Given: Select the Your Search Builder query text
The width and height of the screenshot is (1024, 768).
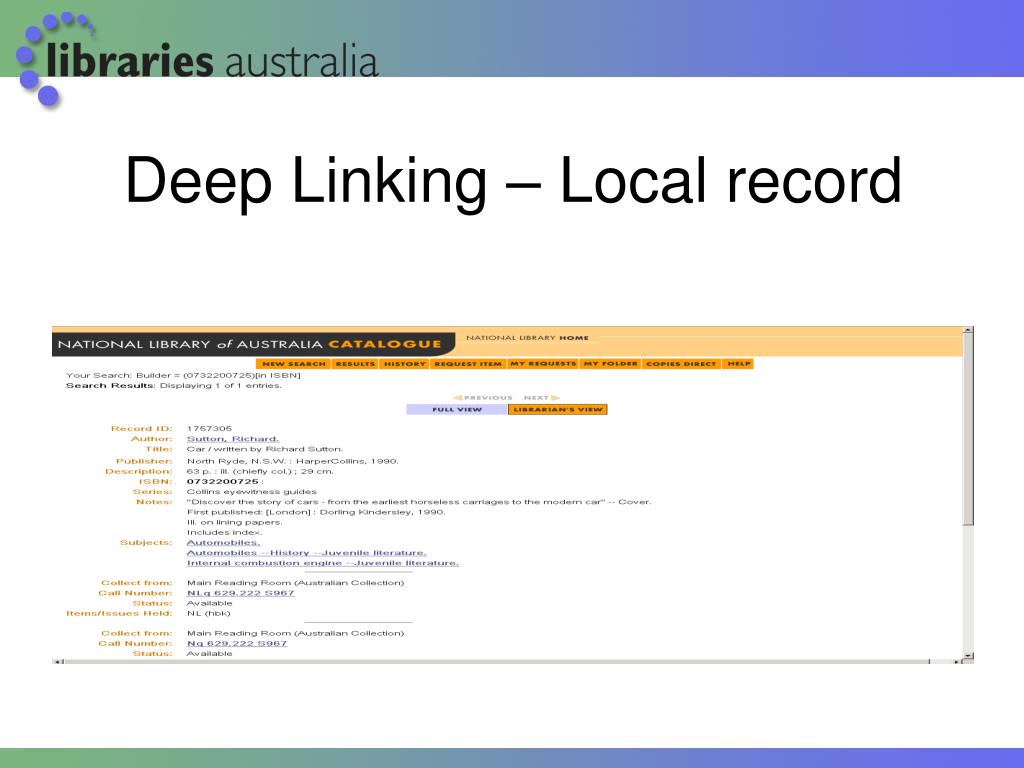Looking at the screenshot, I should pyautogui.click(x=183, y=376).
